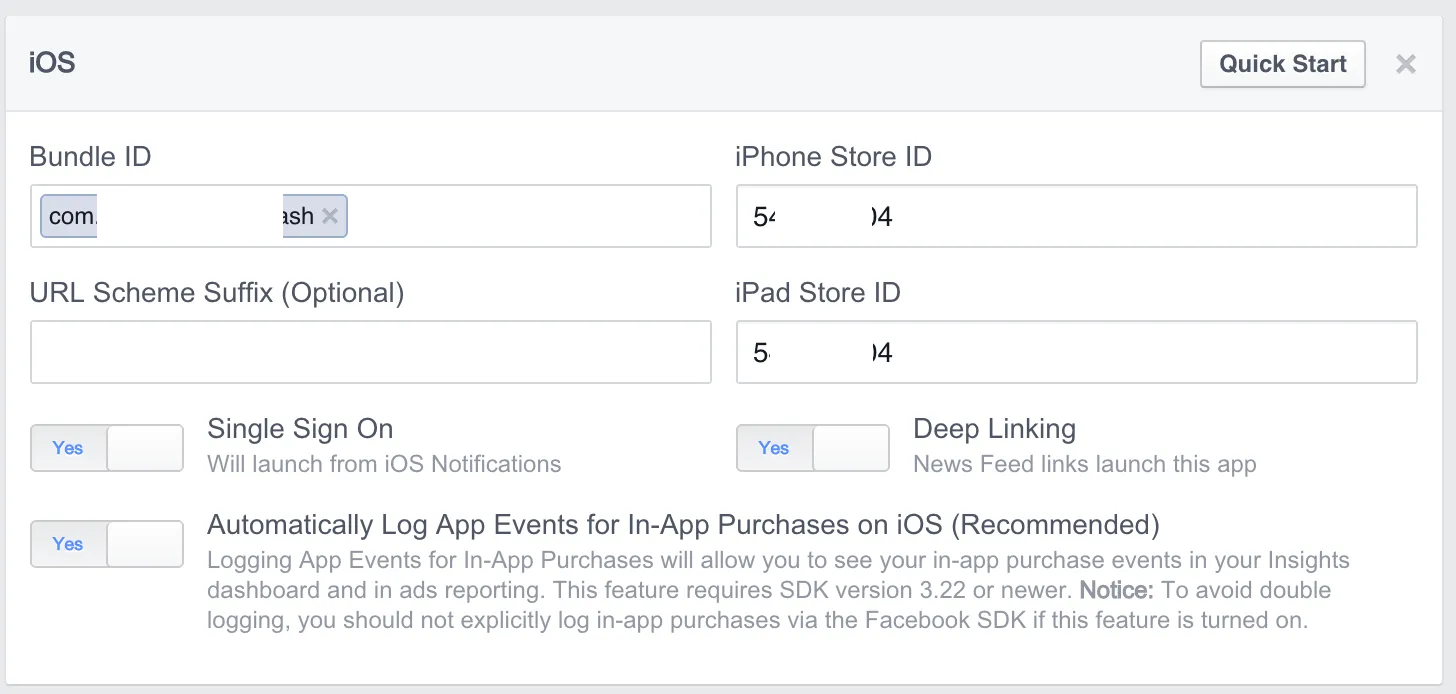Click the Quick Start button
Screen dimensions: 1456x694
pos(1282,64)
